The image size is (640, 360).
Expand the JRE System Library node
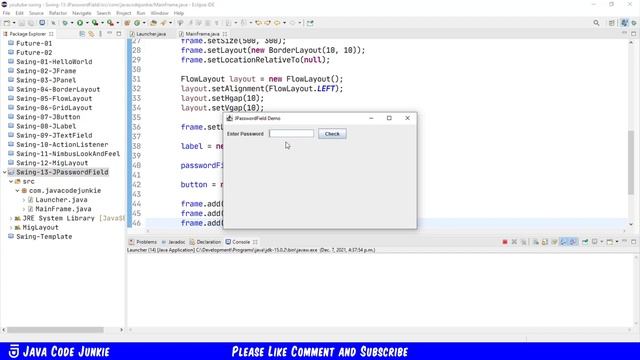11,218
